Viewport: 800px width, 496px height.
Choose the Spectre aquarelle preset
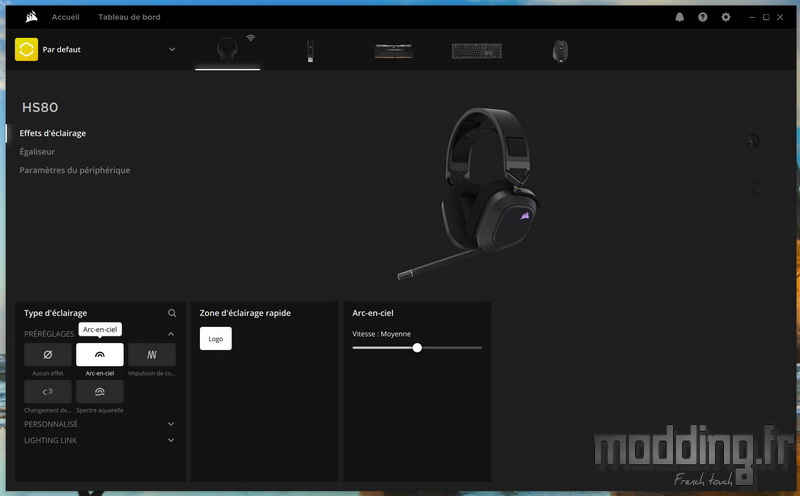[x=99, y=392]
